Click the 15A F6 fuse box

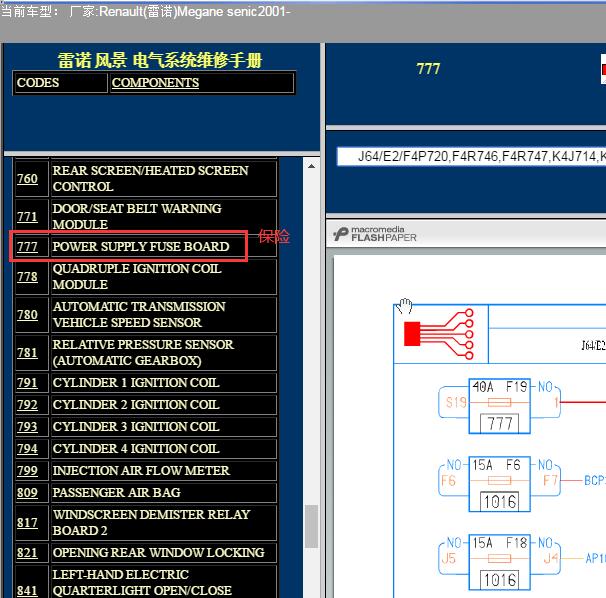(x=499, y=484)
